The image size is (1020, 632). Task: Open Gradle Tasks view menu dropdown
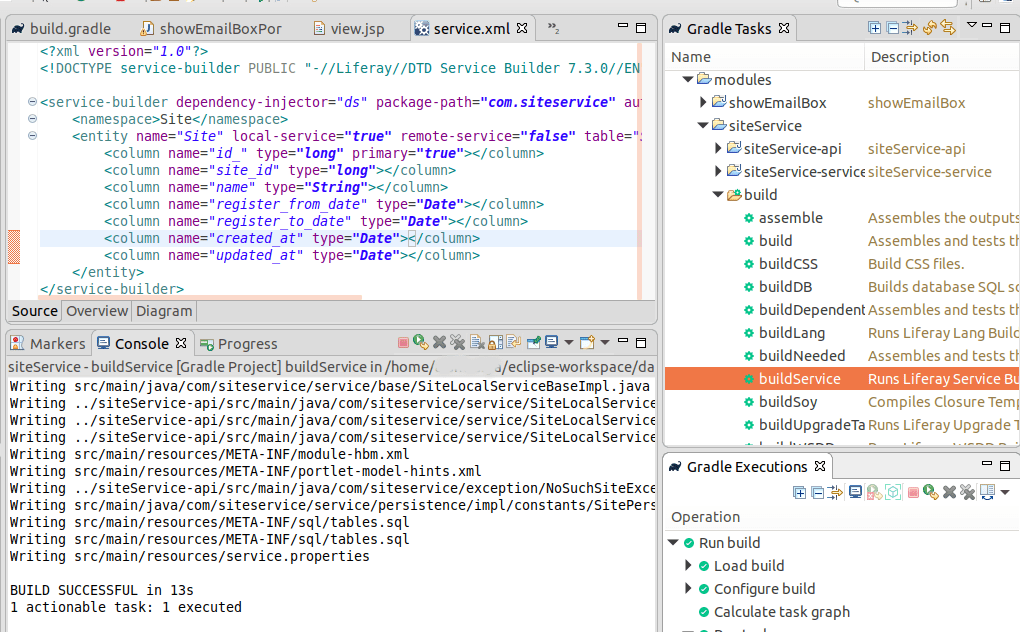(x=972, y=26)
